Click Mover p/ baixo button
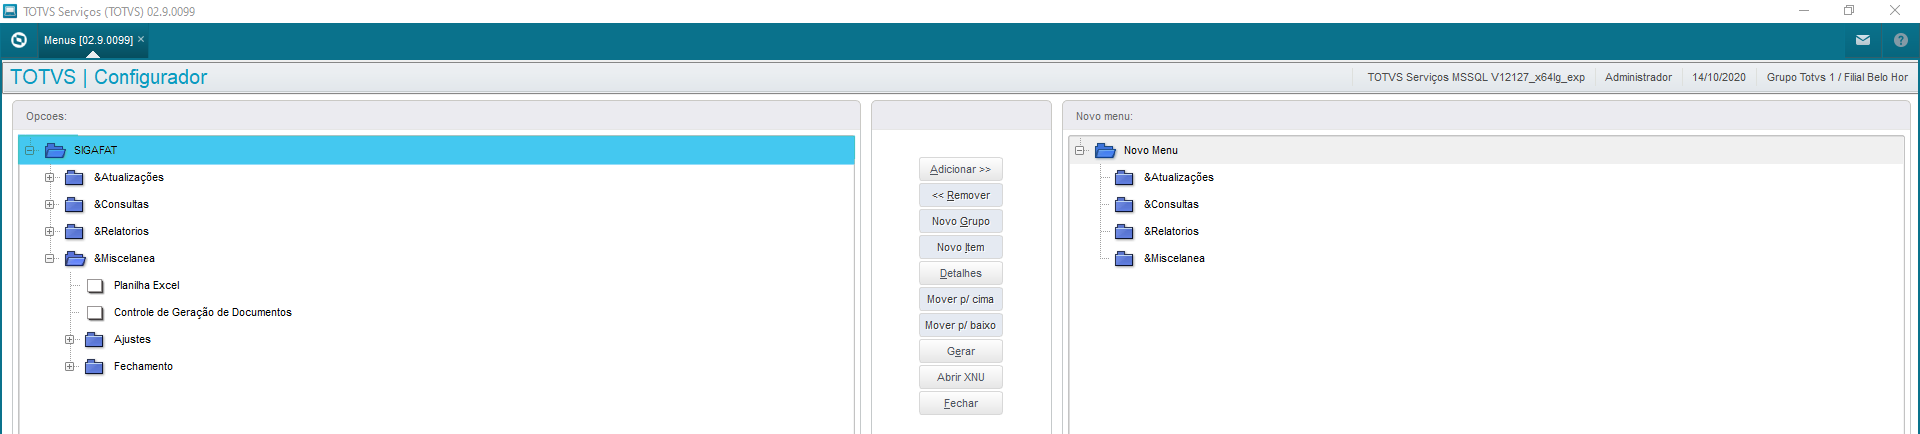The height and width of the screenshot is (434, 1920). point(960,325)
